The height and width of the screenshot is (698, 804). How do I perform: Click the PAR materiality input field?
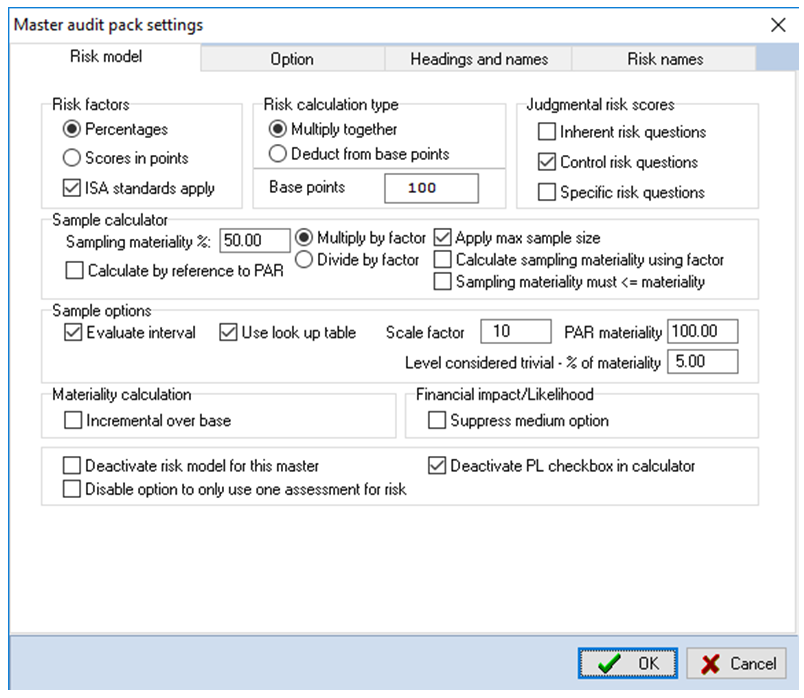point(703,331)
